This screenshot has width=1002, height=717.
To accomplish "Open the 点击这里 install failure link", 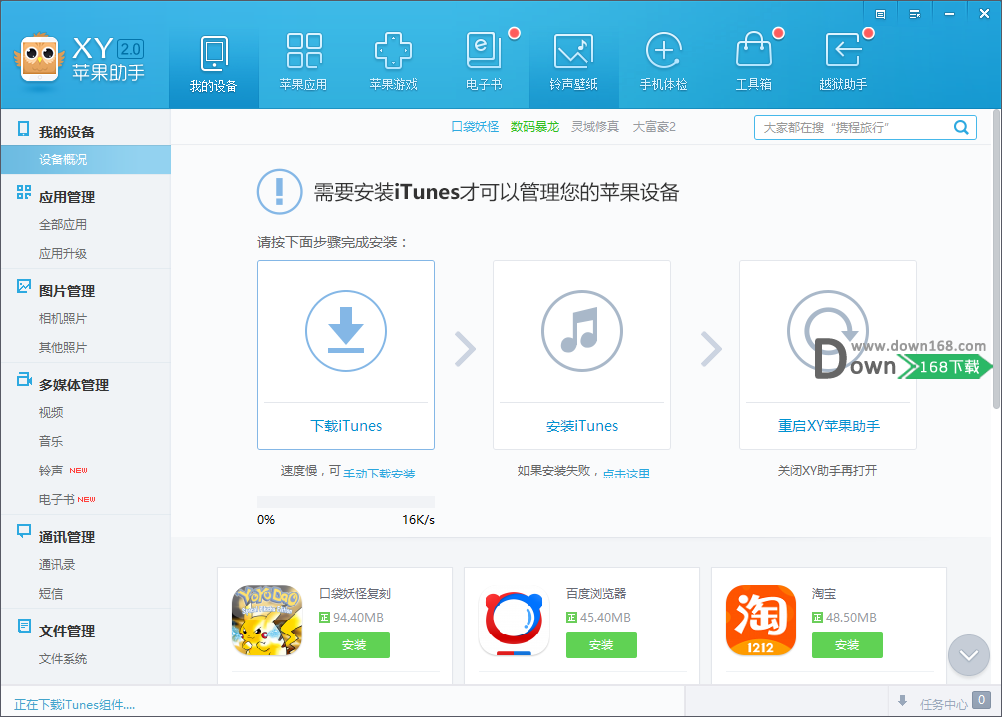I will 626,473.
